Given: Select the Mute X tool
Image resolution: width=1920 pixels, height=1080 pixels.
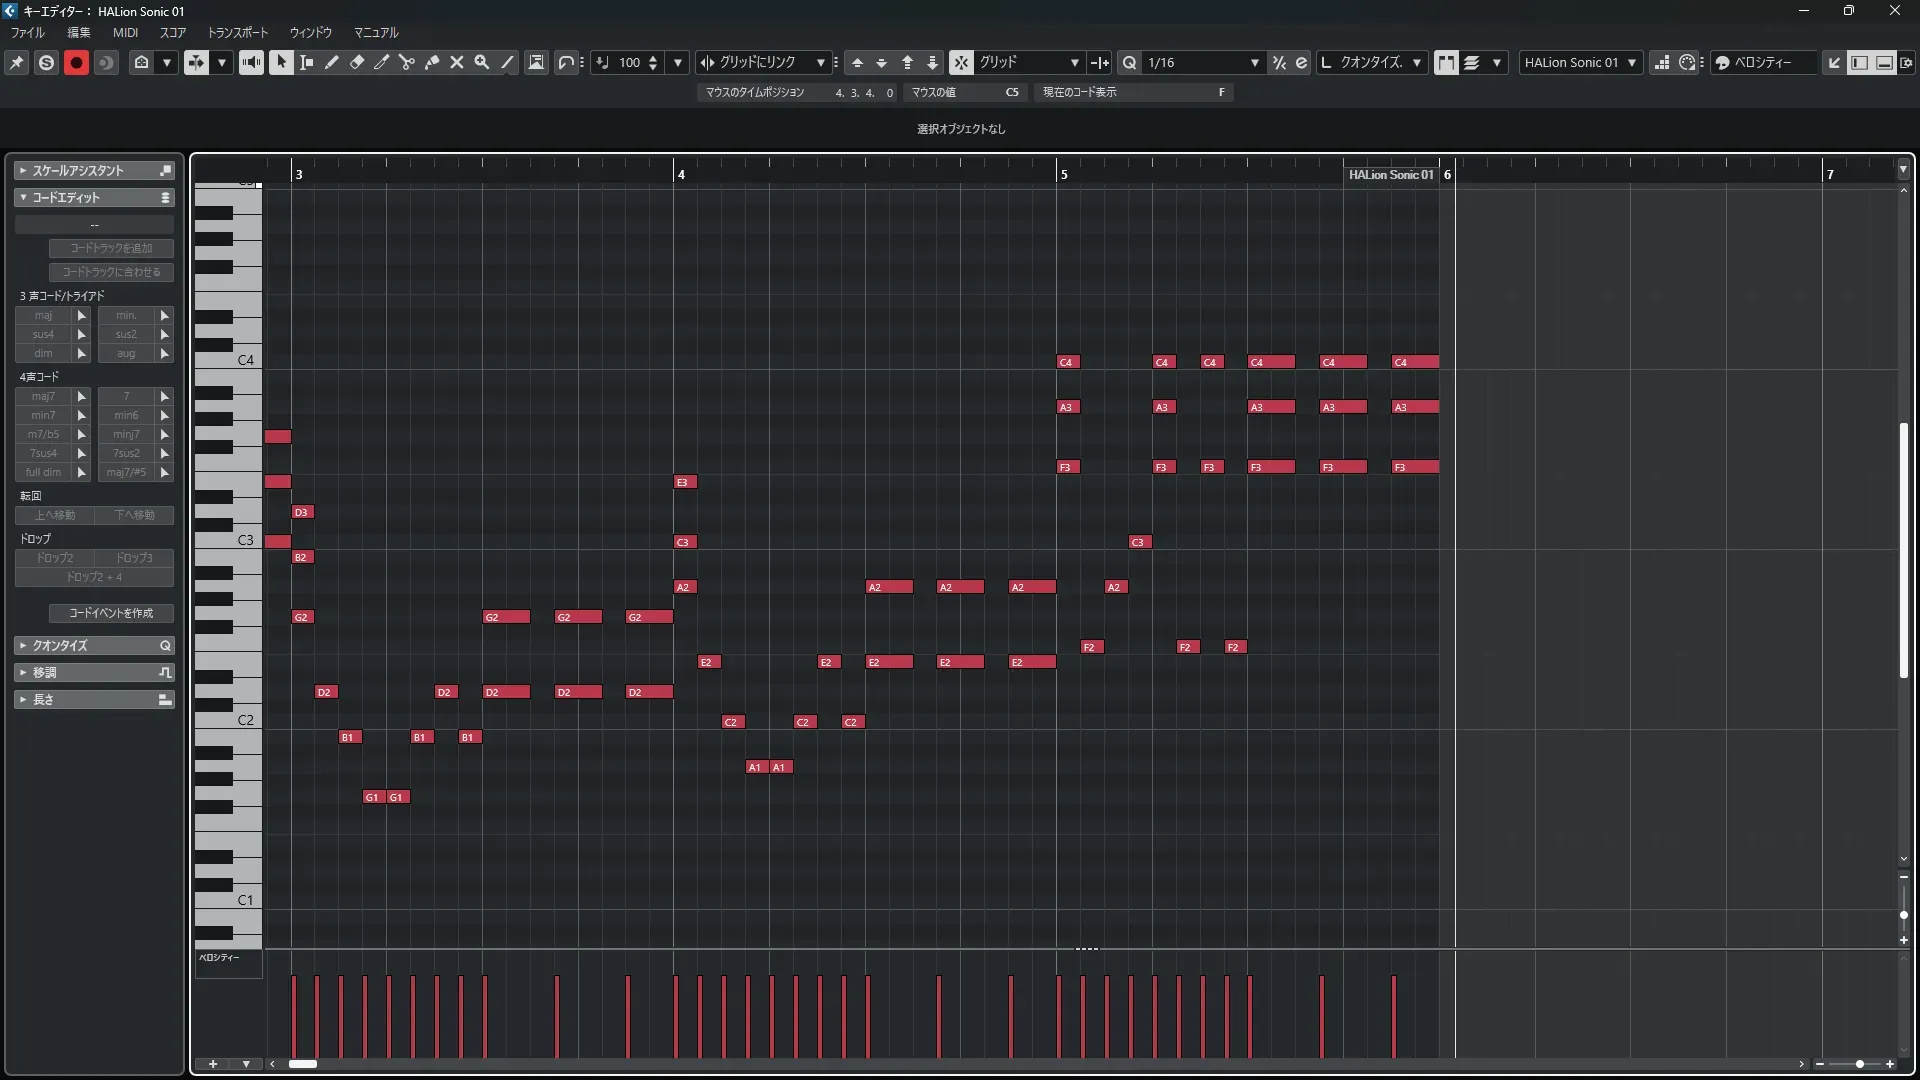Looking at the screenshot, I should [457, 62].
